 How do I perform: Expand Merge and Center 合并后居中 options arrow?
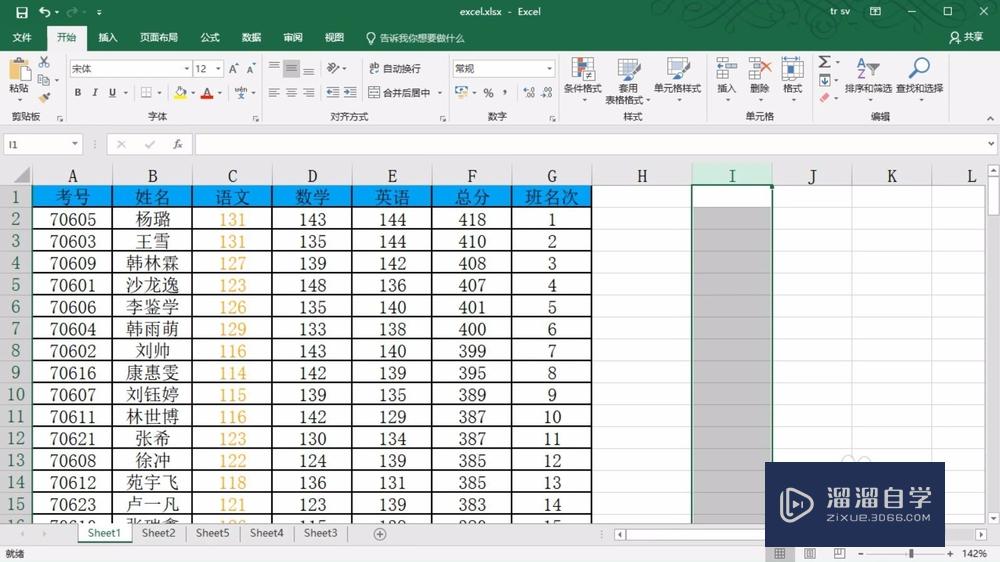(440, 93)
